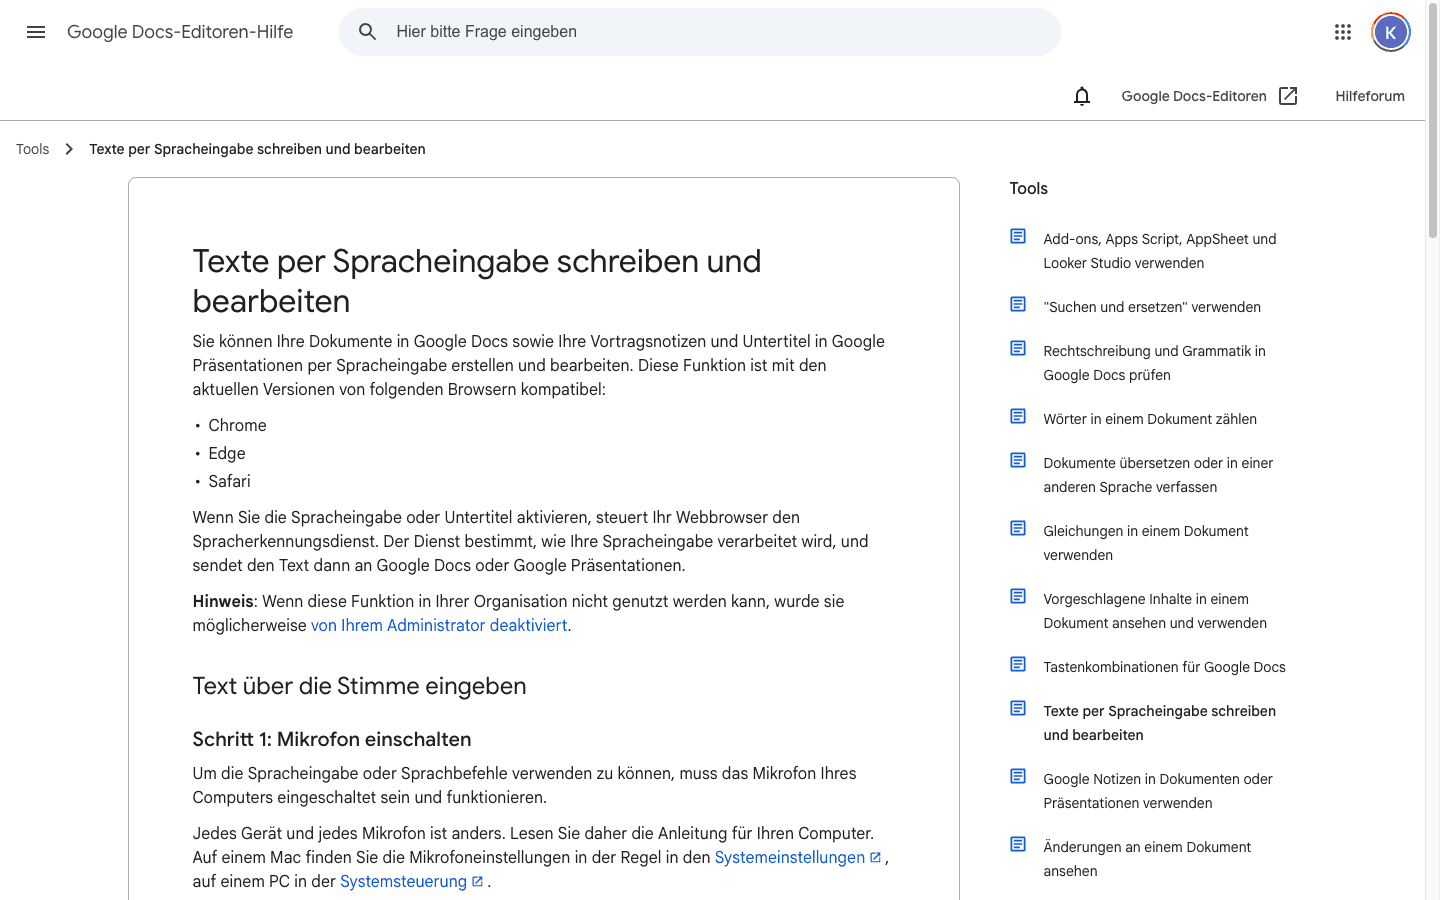Click the article icon beside Wörter in einem Dokument zählen

coord(1018,415)
